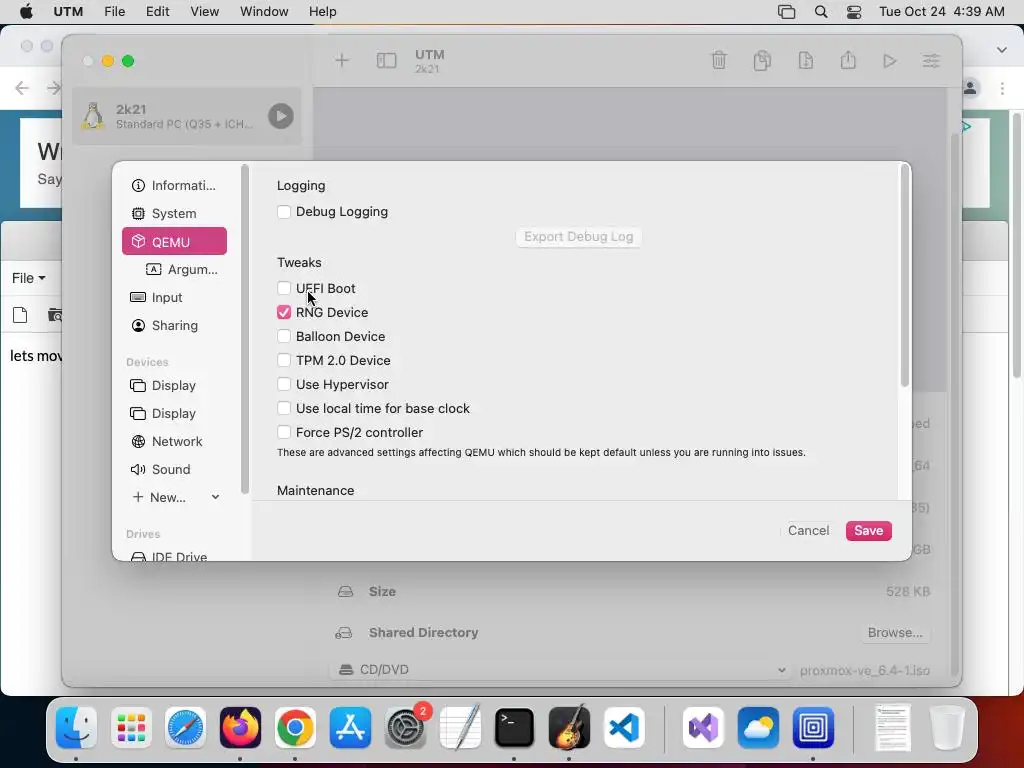
Task: Select the QEMU settings section
Action: point(174,242)
